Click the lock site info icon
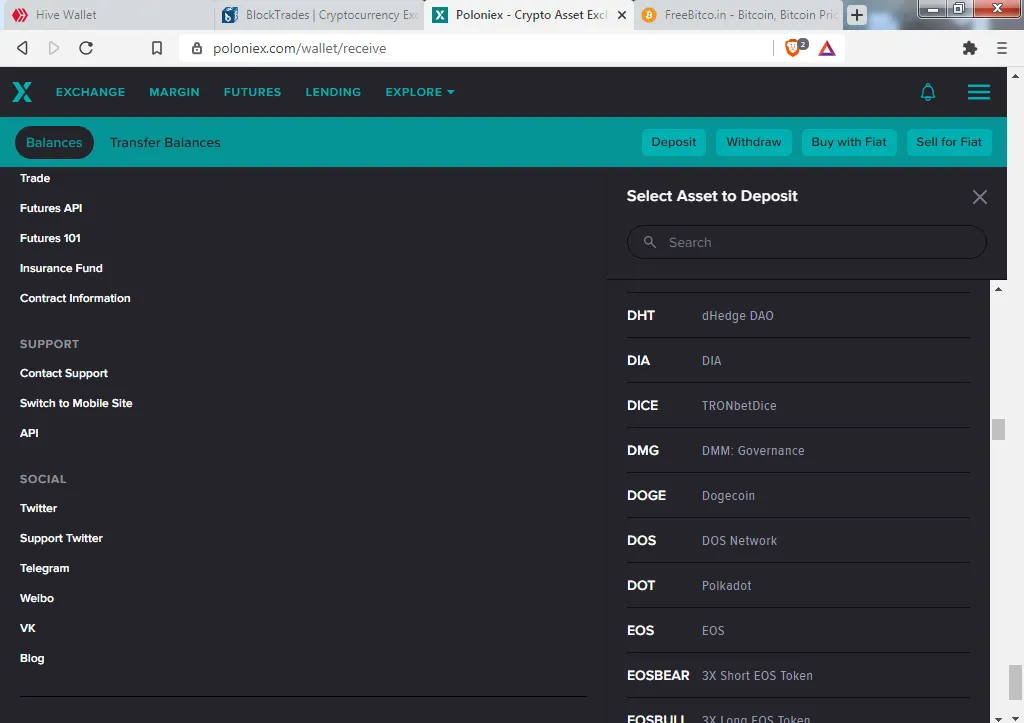Image resolution: width=1024 pixels, height=723 pixels. [x=197, y=48]
